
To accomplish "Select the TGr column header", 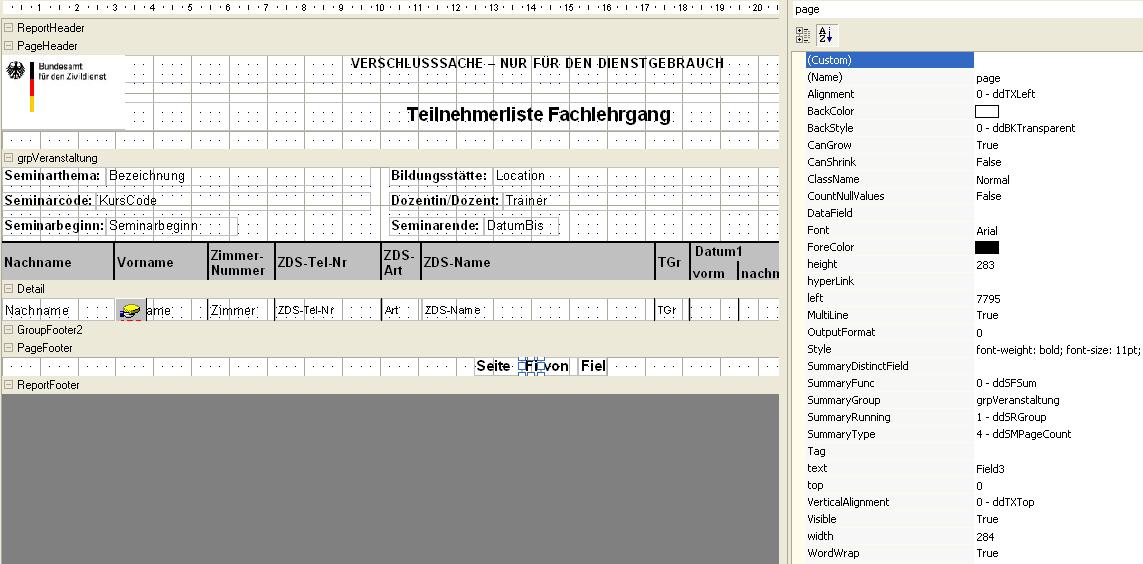I will (672, 262).
